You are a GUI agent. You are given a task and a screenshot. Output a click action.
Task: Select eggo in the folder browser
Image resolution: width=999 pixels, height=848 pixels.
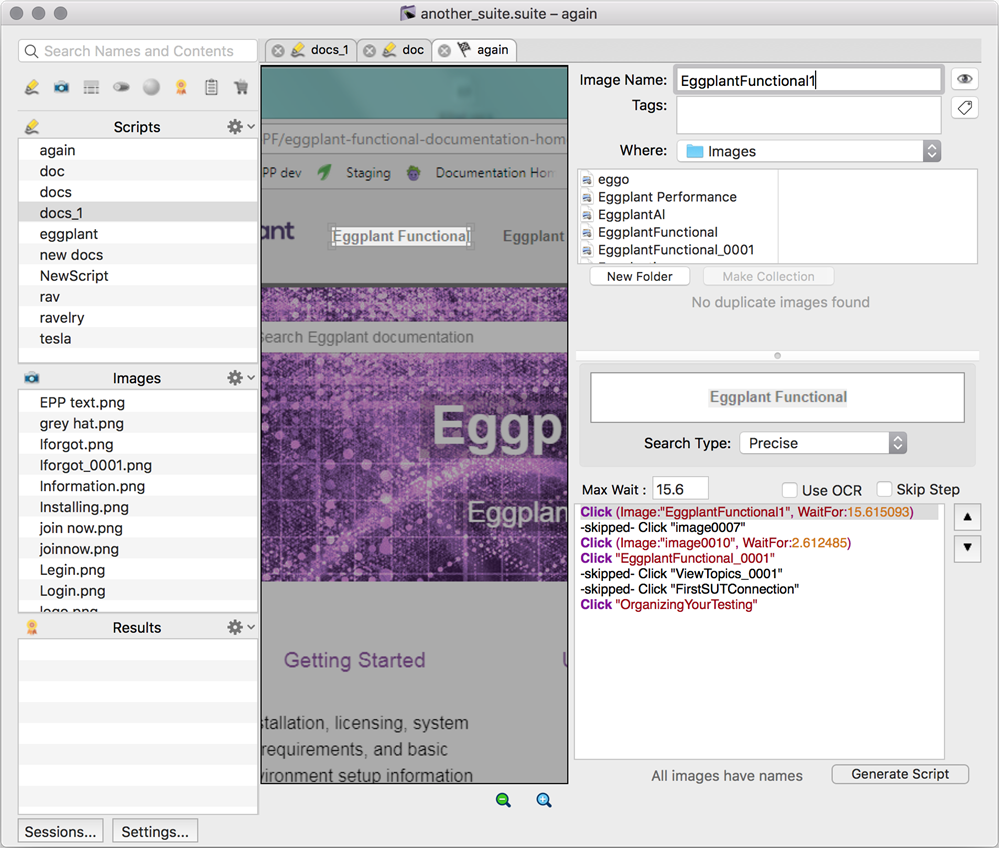click(x=678, y=180)
